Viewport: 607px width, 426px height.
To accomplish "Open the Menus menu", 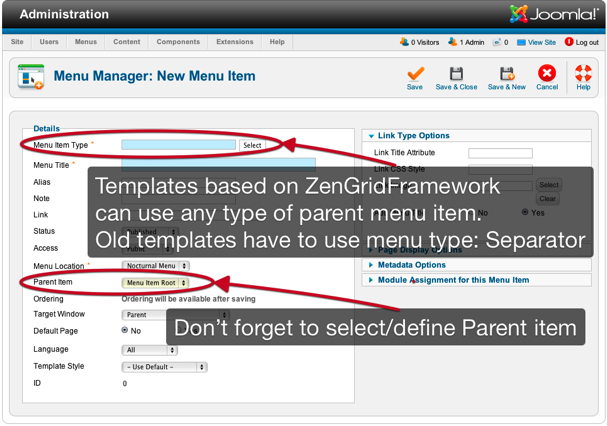I will pyautogui.click(x=86, y=42).
